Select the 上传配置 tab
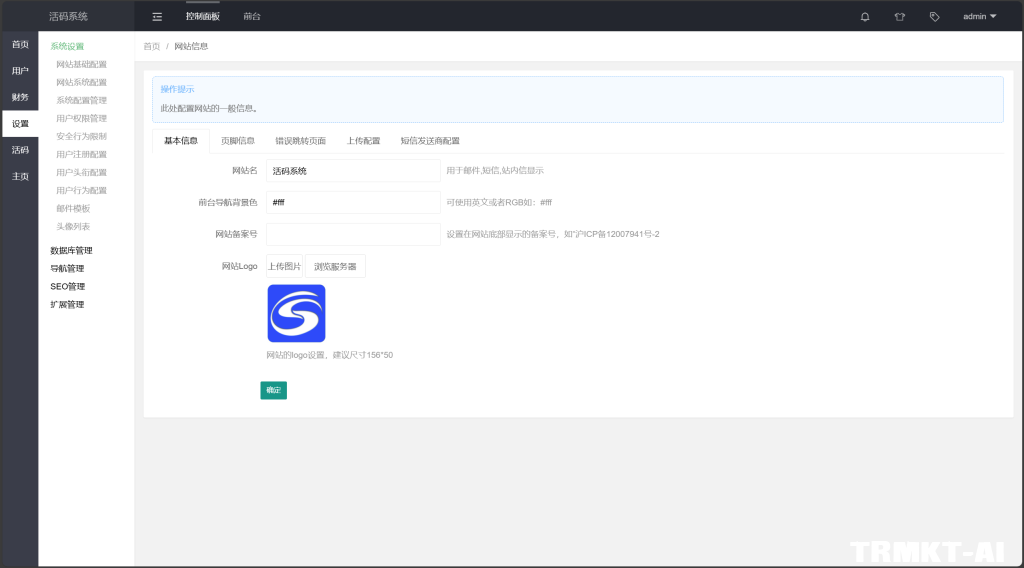The image size is (1024, 568). click(x=363, y=141)
